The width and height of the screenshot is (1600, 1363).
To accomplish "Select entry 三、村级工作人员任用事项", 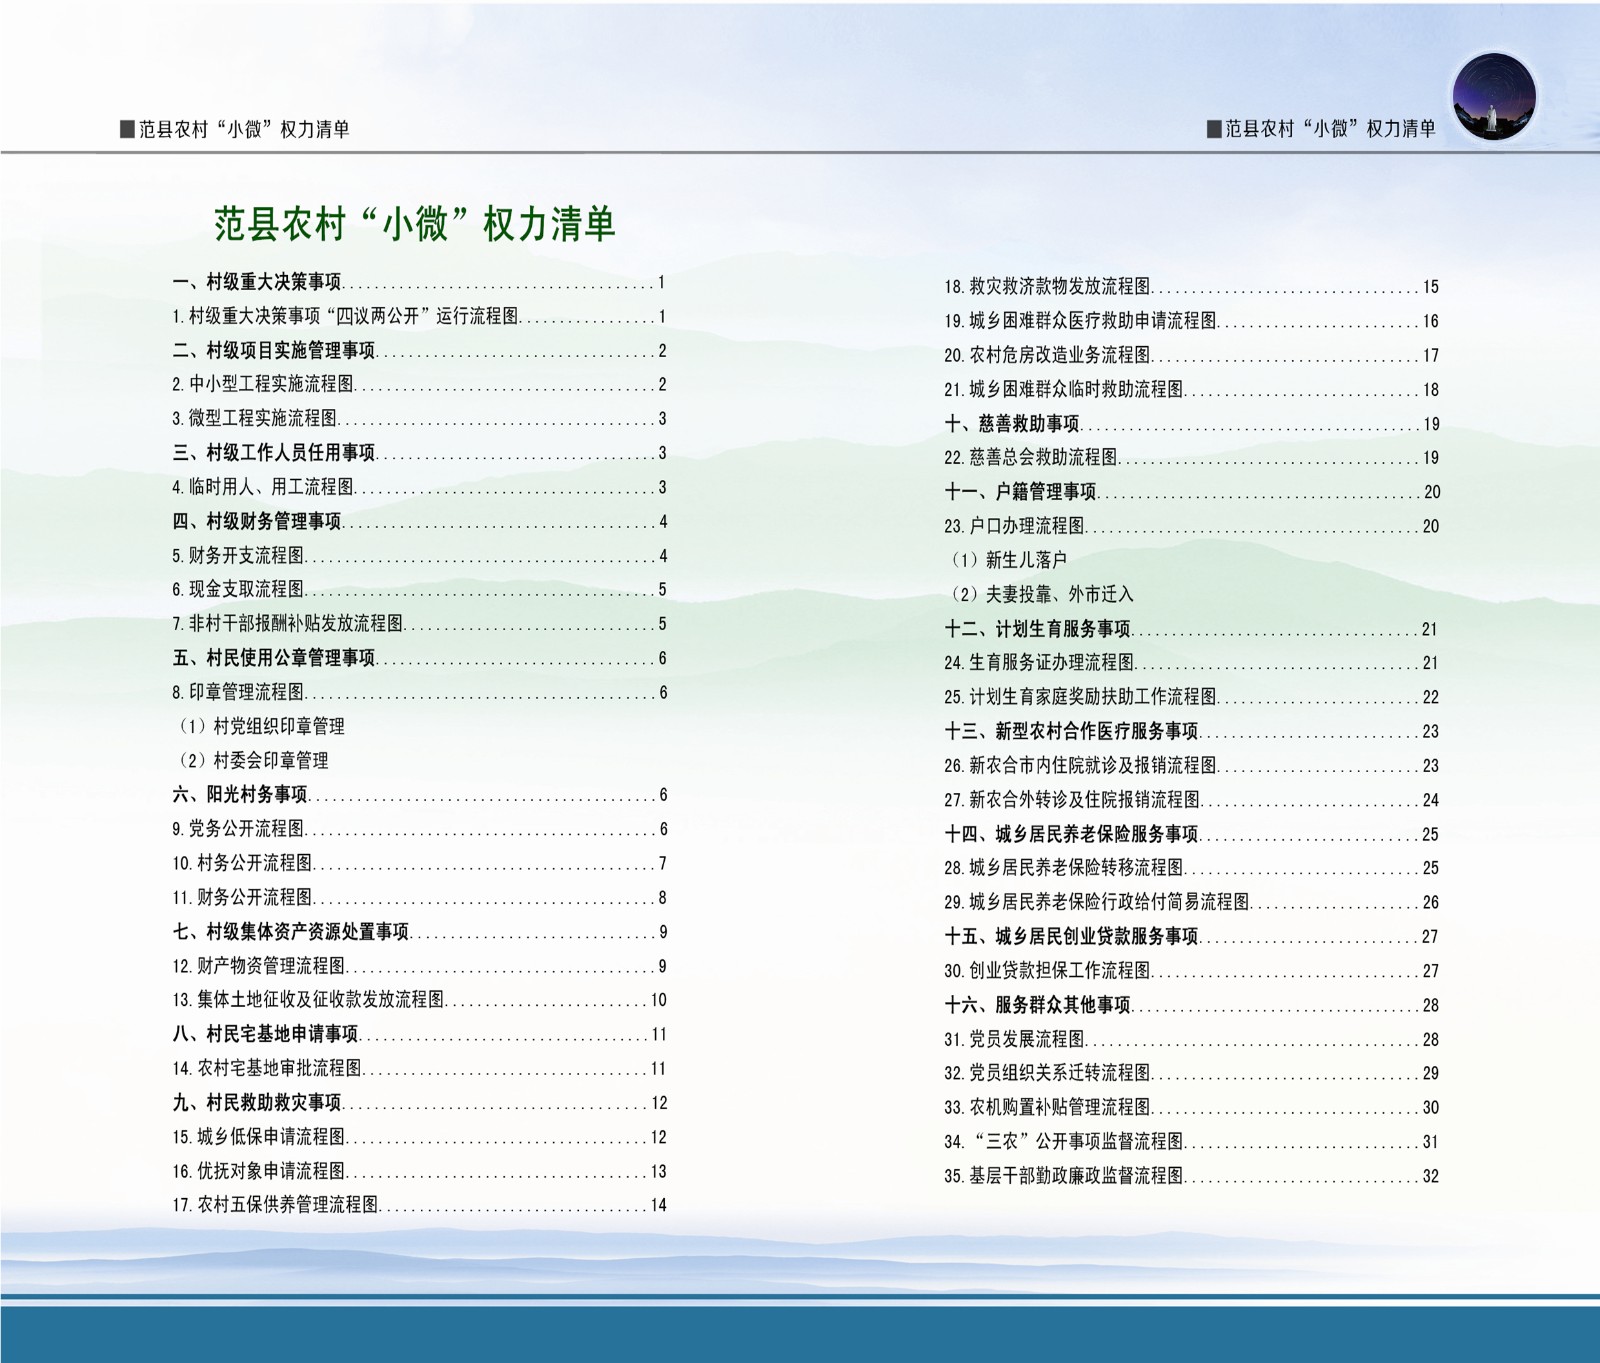I will coord(419,453).
